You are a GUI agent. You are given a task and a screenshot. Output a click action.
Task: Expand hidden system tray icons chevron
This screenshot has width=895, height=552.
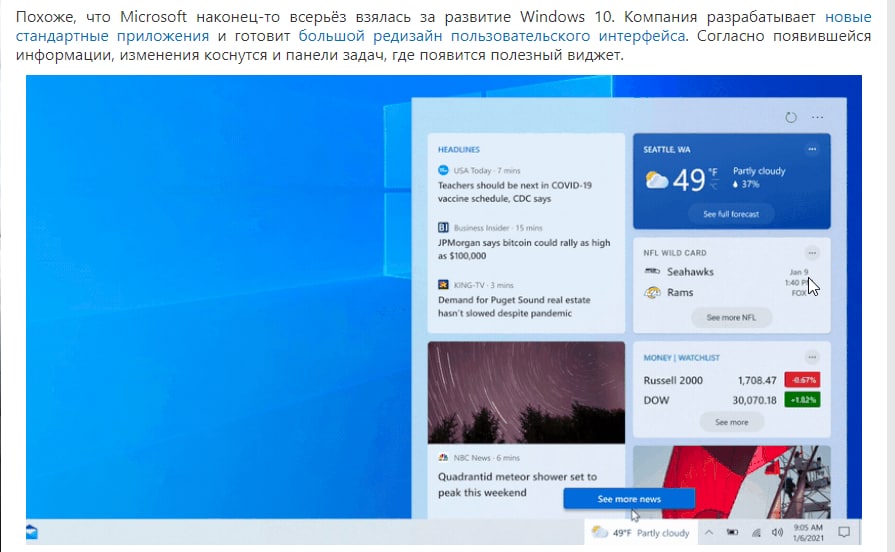pos(708,533)
